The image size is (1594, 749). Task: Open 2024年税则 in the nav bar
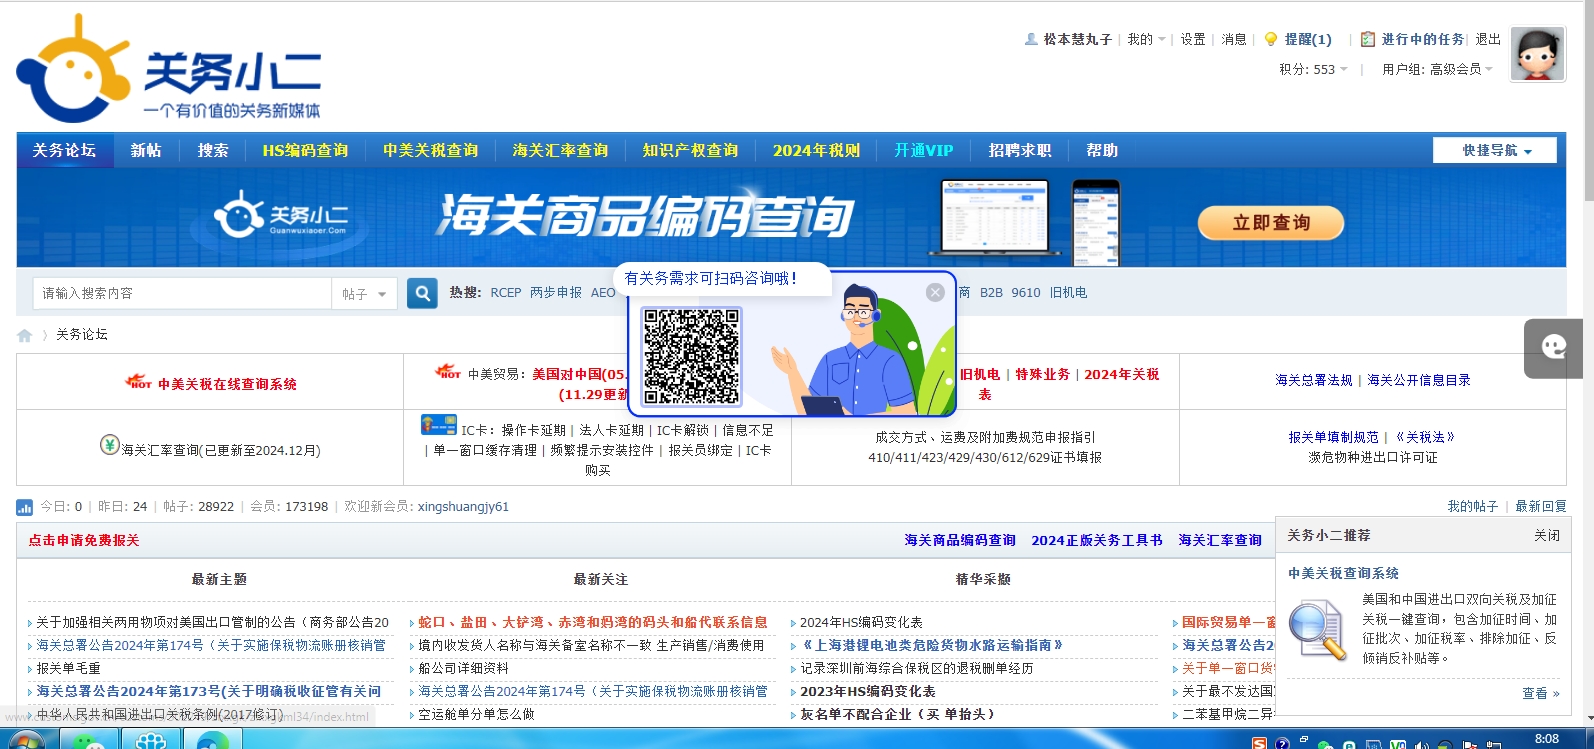click(816, 150)
